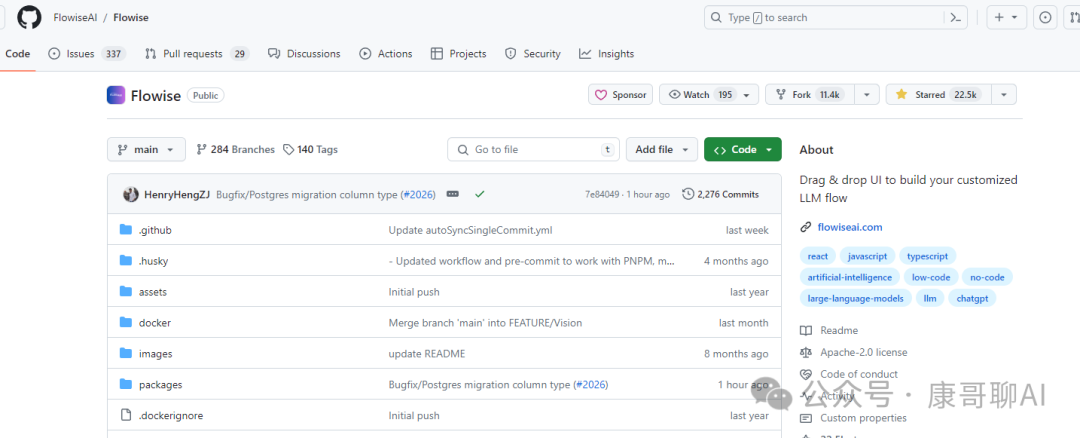Click the assets folder icon
The image size is (1080, 438).
(125, 292)
